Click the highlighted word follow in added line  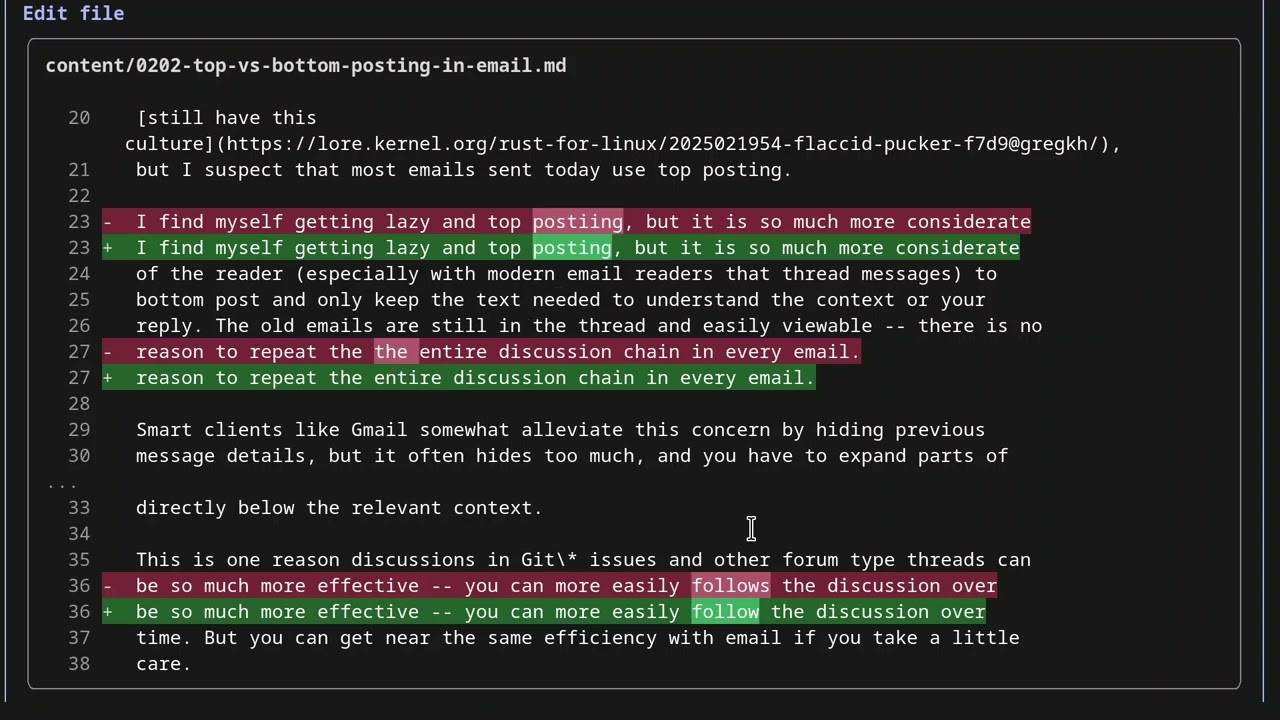click(725, 612)
